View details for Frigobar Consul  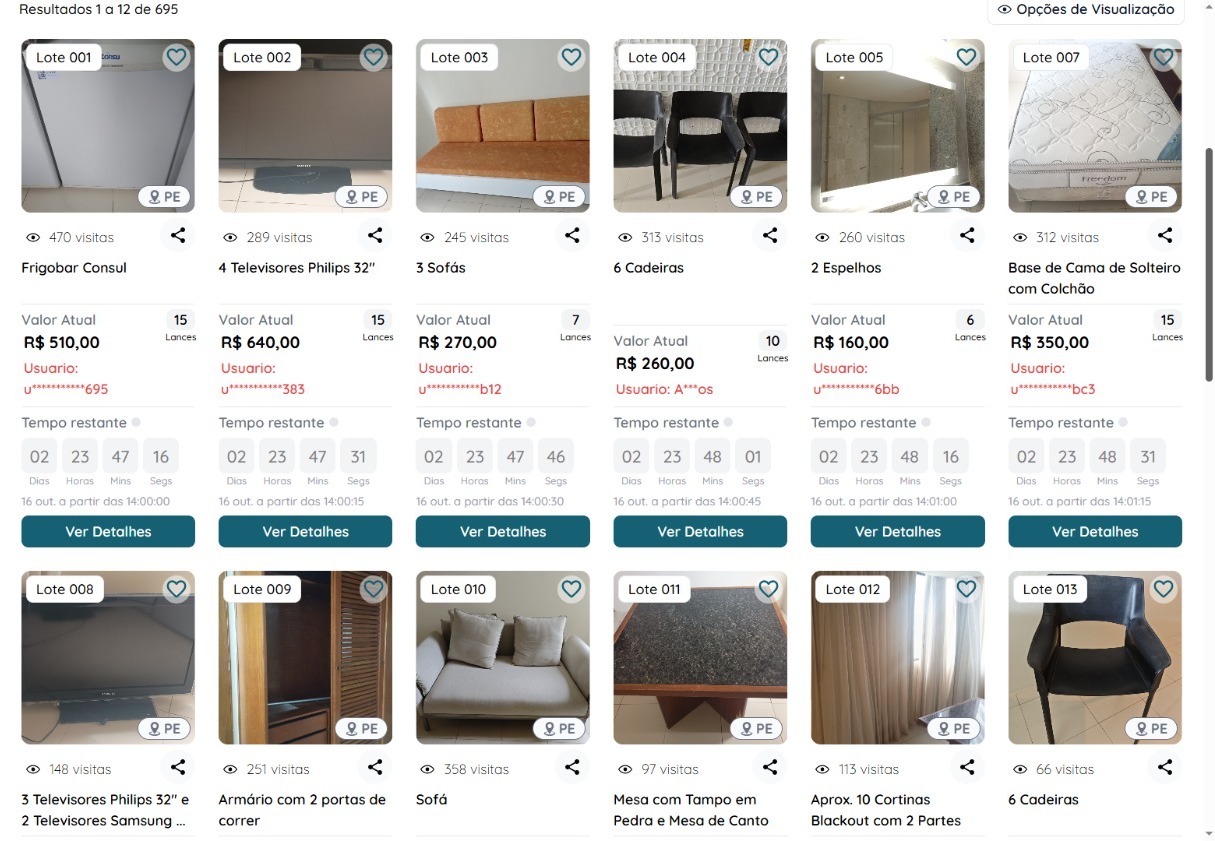click(108, 532)
